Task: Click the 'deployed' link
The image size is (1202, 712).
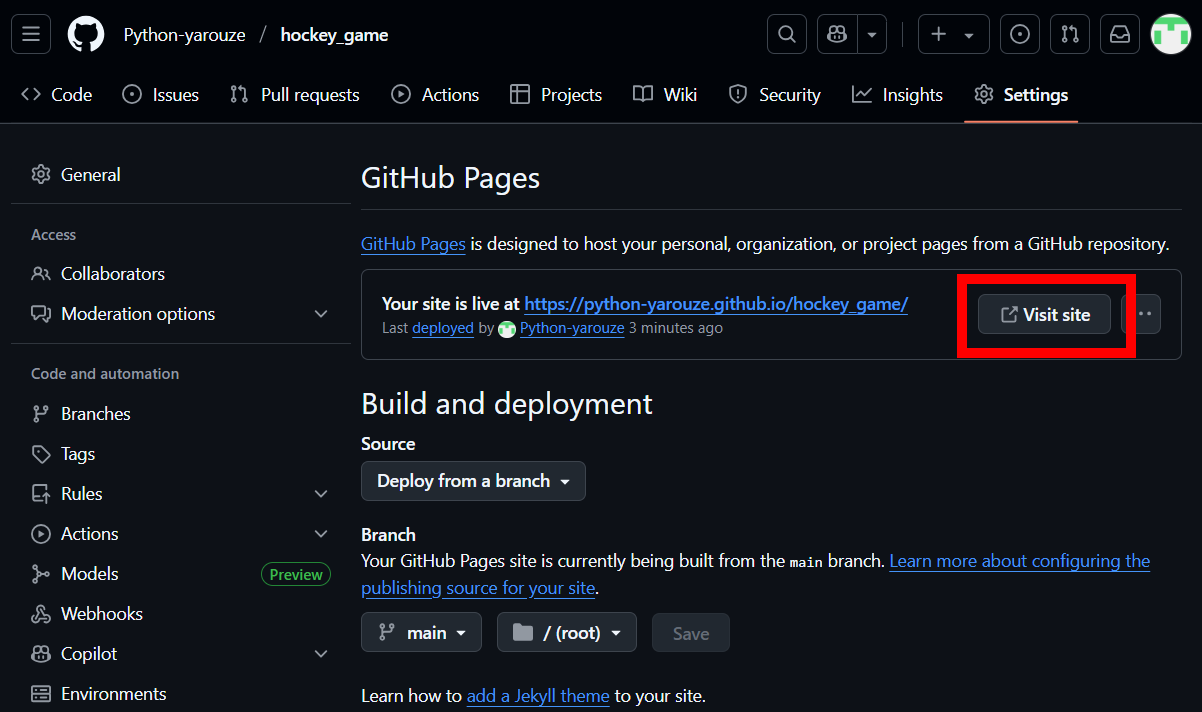Action: click(443, 328)
